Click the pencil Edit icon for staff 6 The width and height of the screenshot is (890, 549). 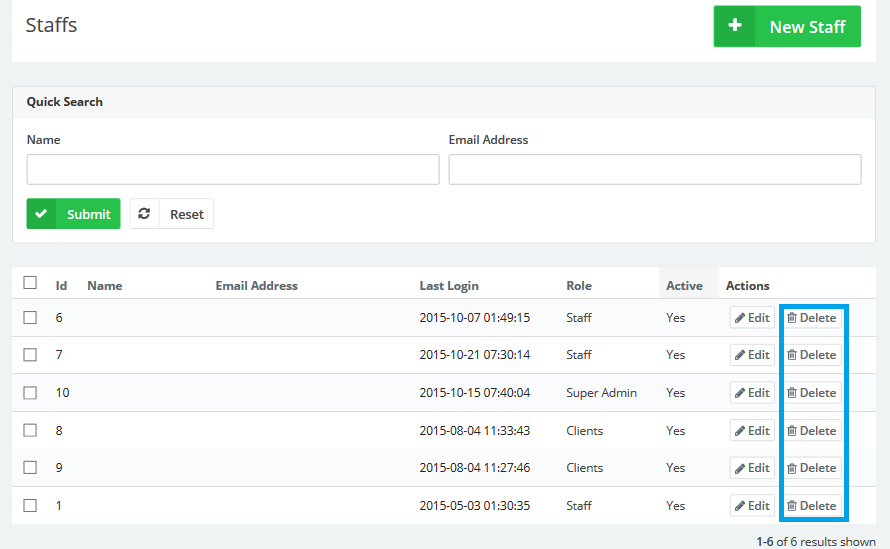(739, 318)
